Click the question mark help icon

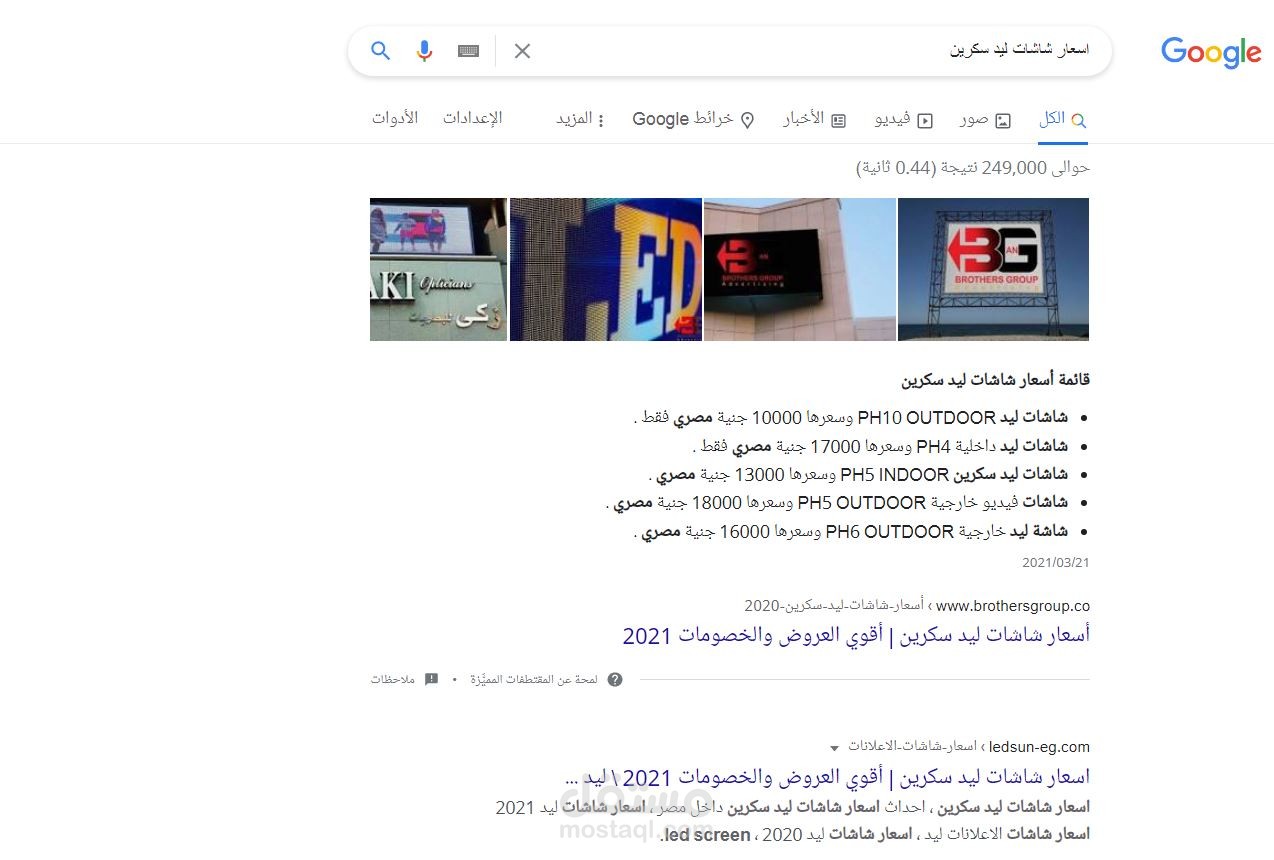(615, 680)
